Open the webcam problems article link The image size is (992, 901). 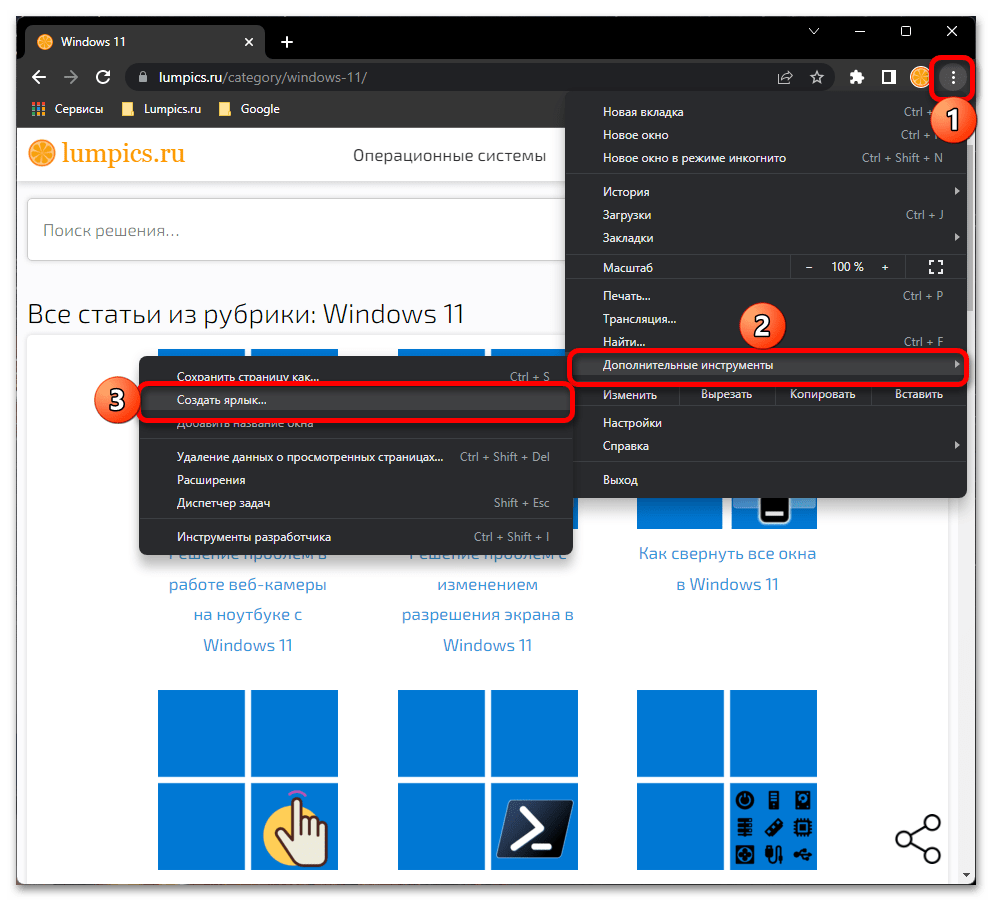[x=247, y=599]
